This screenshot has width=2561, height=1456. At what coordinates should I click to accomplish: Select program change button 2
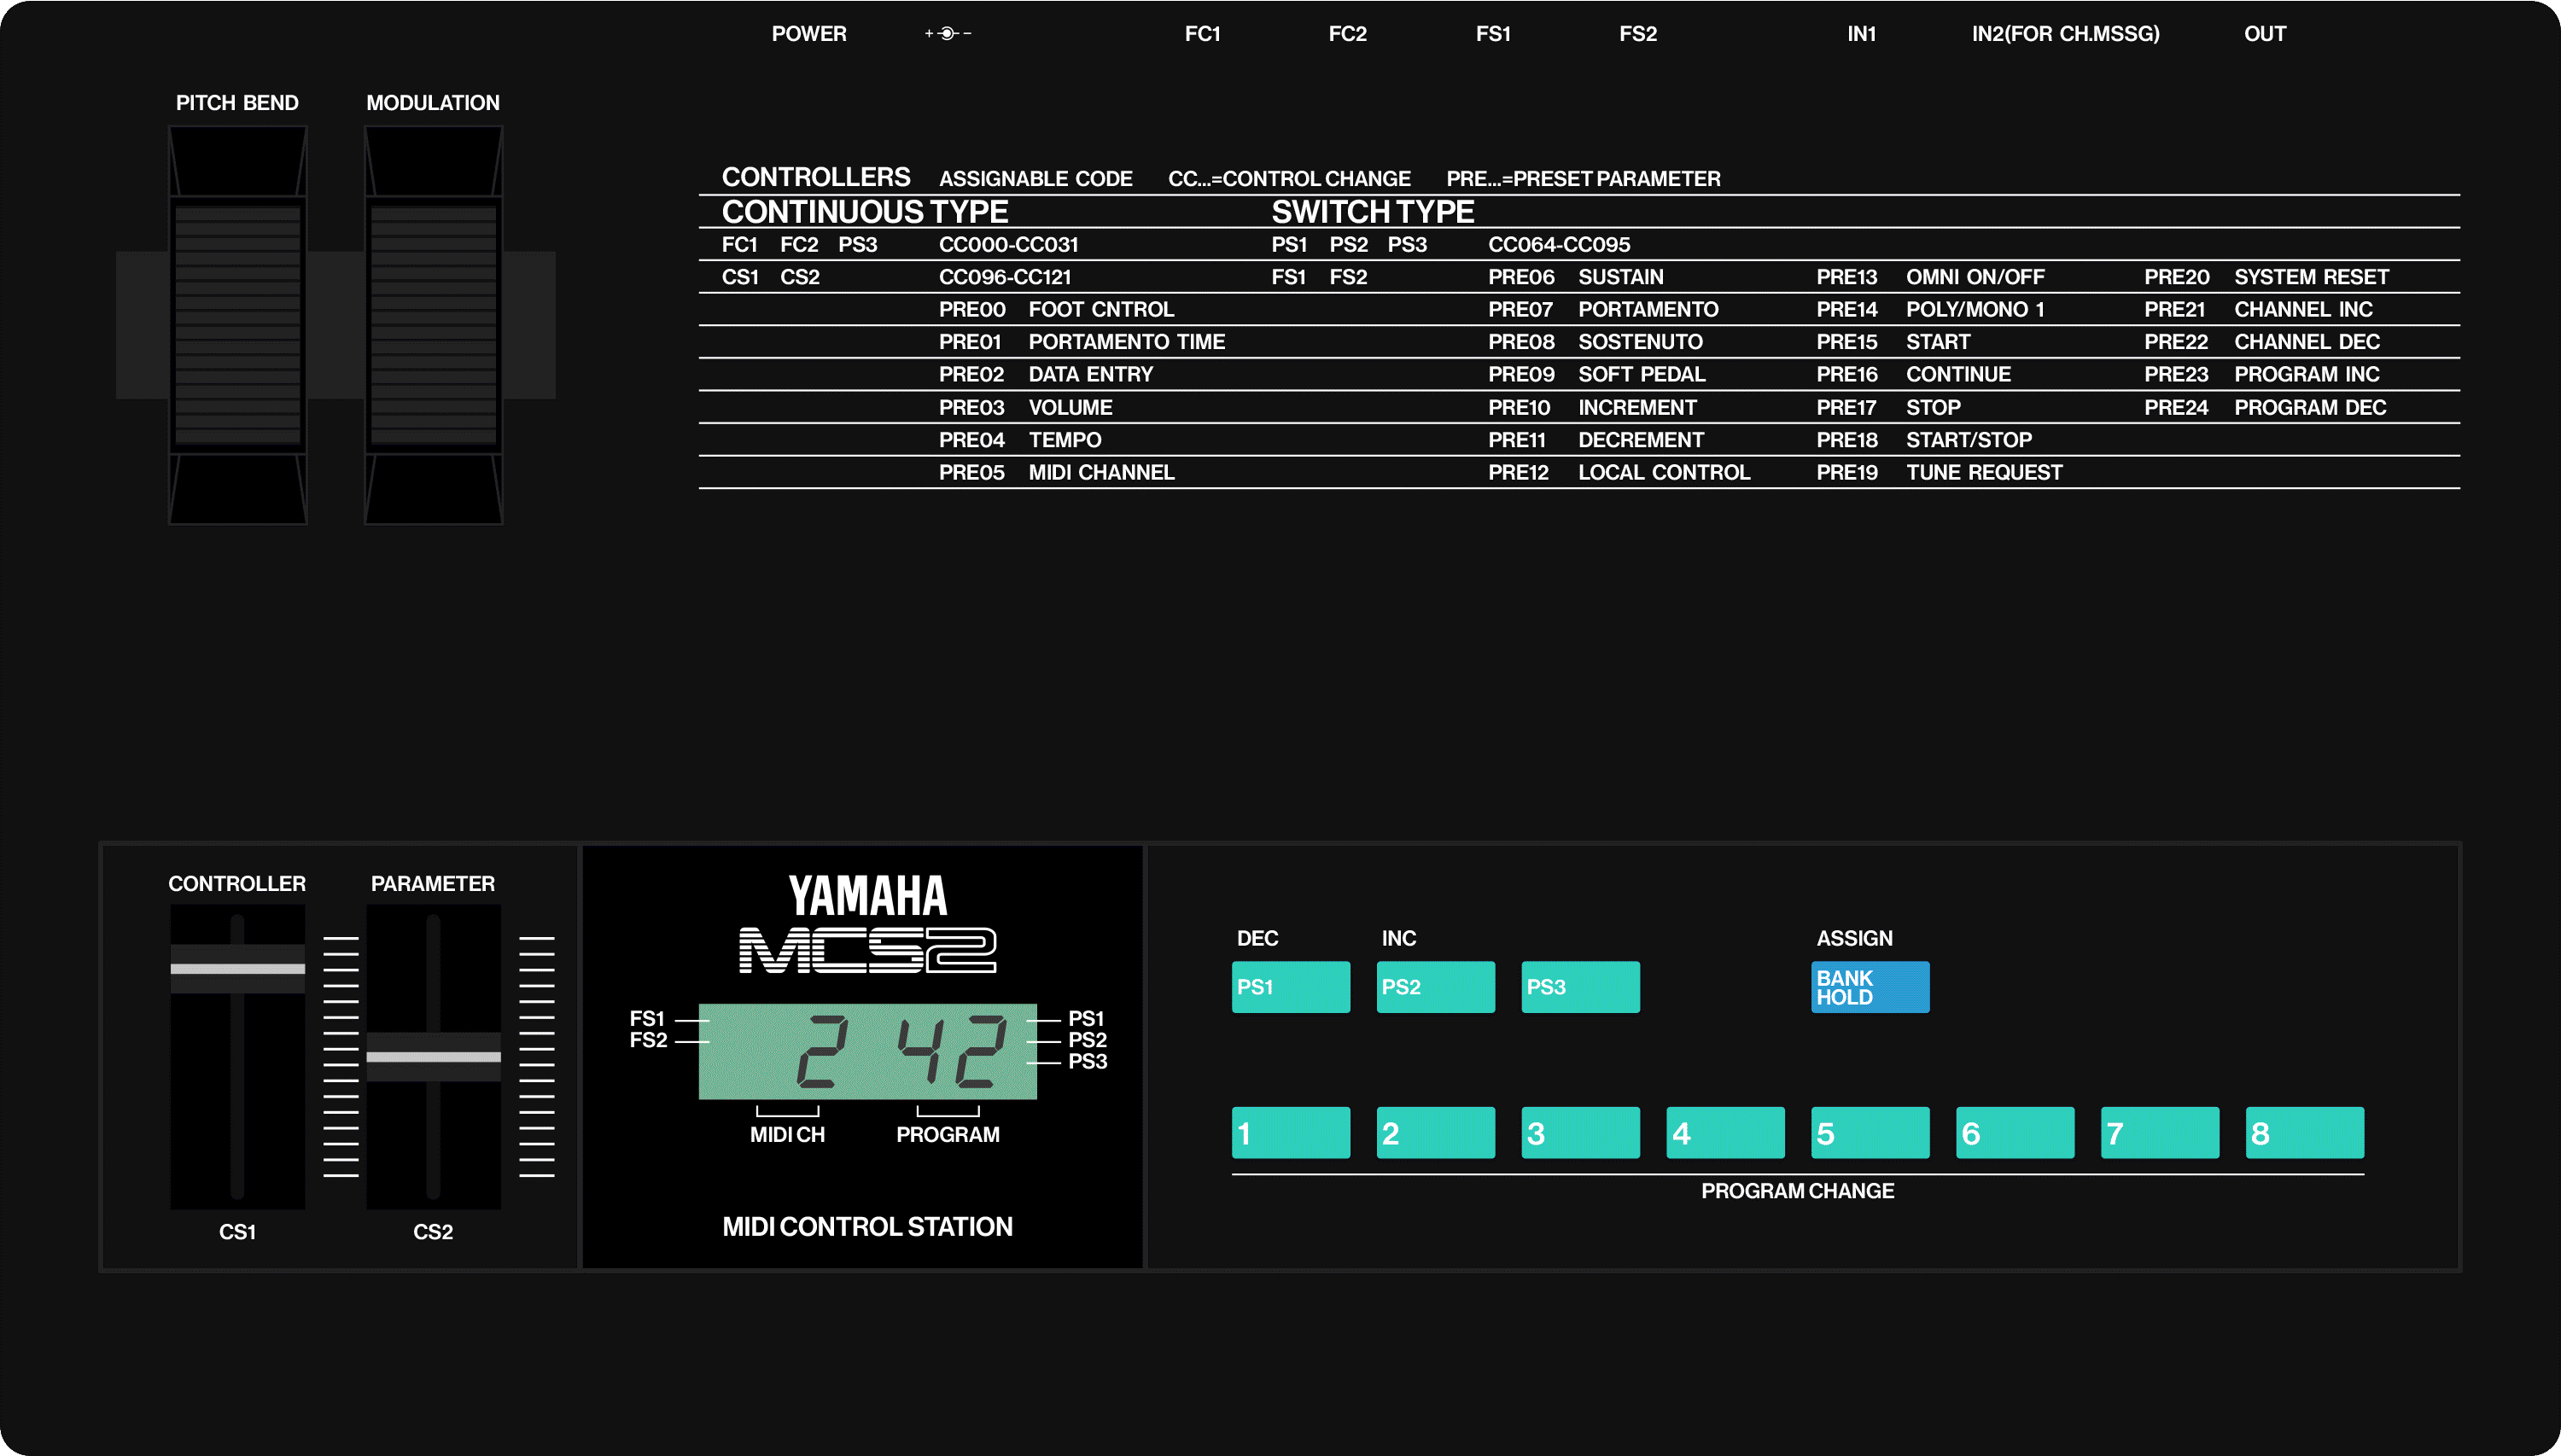pos(1435,1132)
